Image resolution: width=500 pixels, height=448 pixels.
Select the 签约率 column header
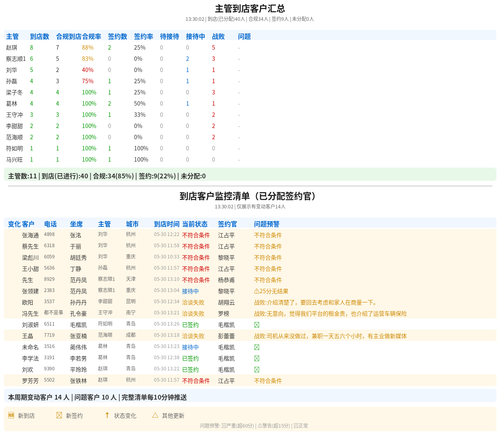(x=143, y=36)
